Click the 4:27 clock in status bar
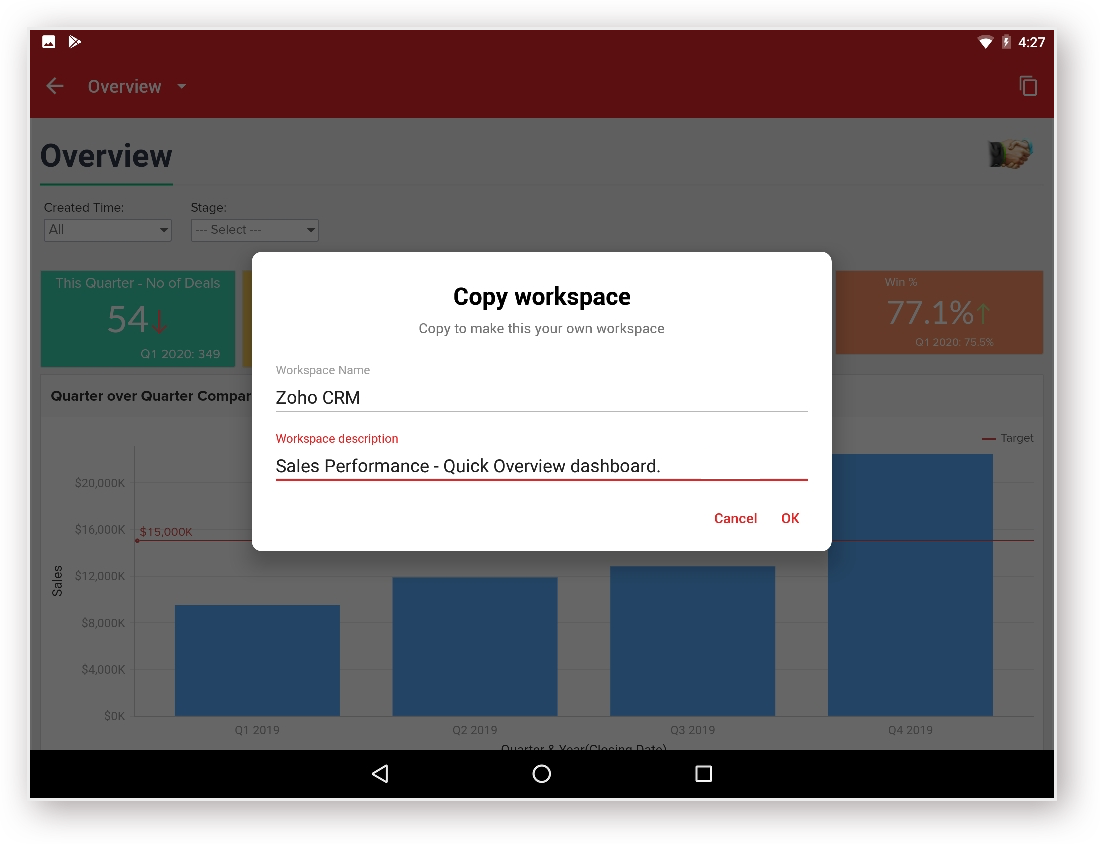Image resolution: width=1100 pixels, height=844 pixels. 1031,42
